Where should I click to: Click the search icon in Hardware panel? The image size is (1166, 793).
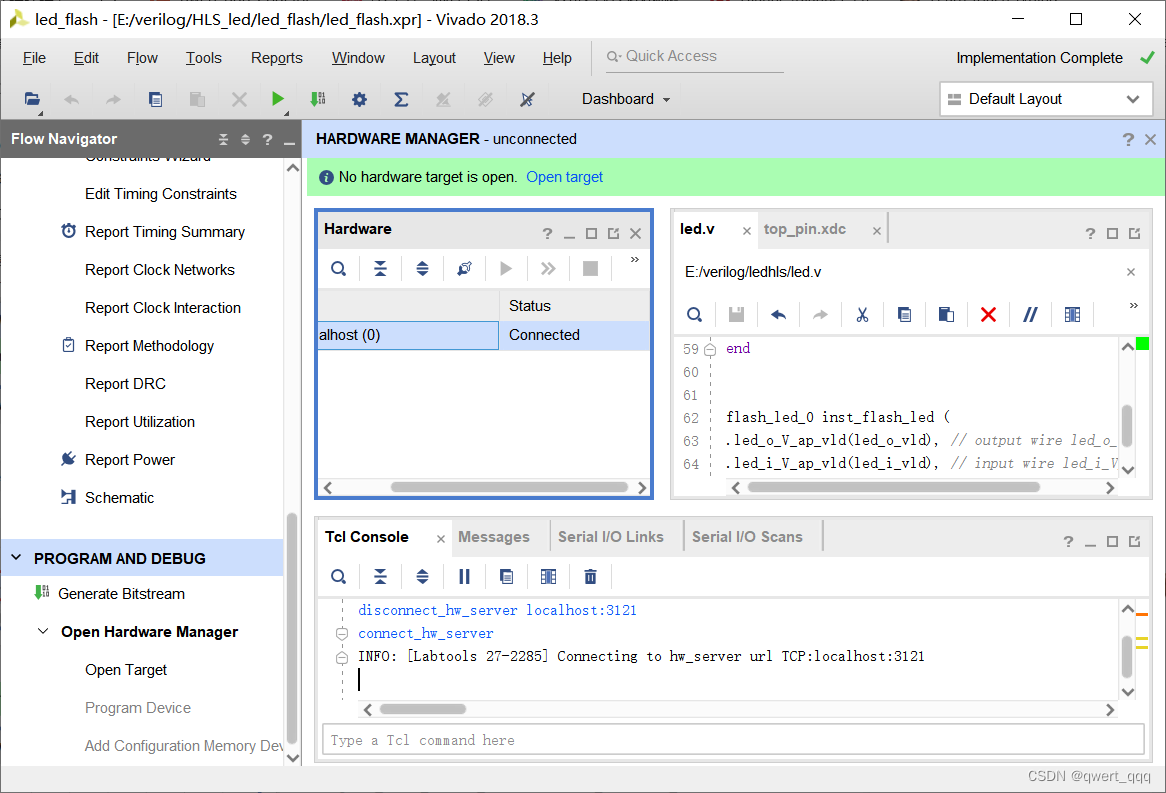[x=338, y=269]
